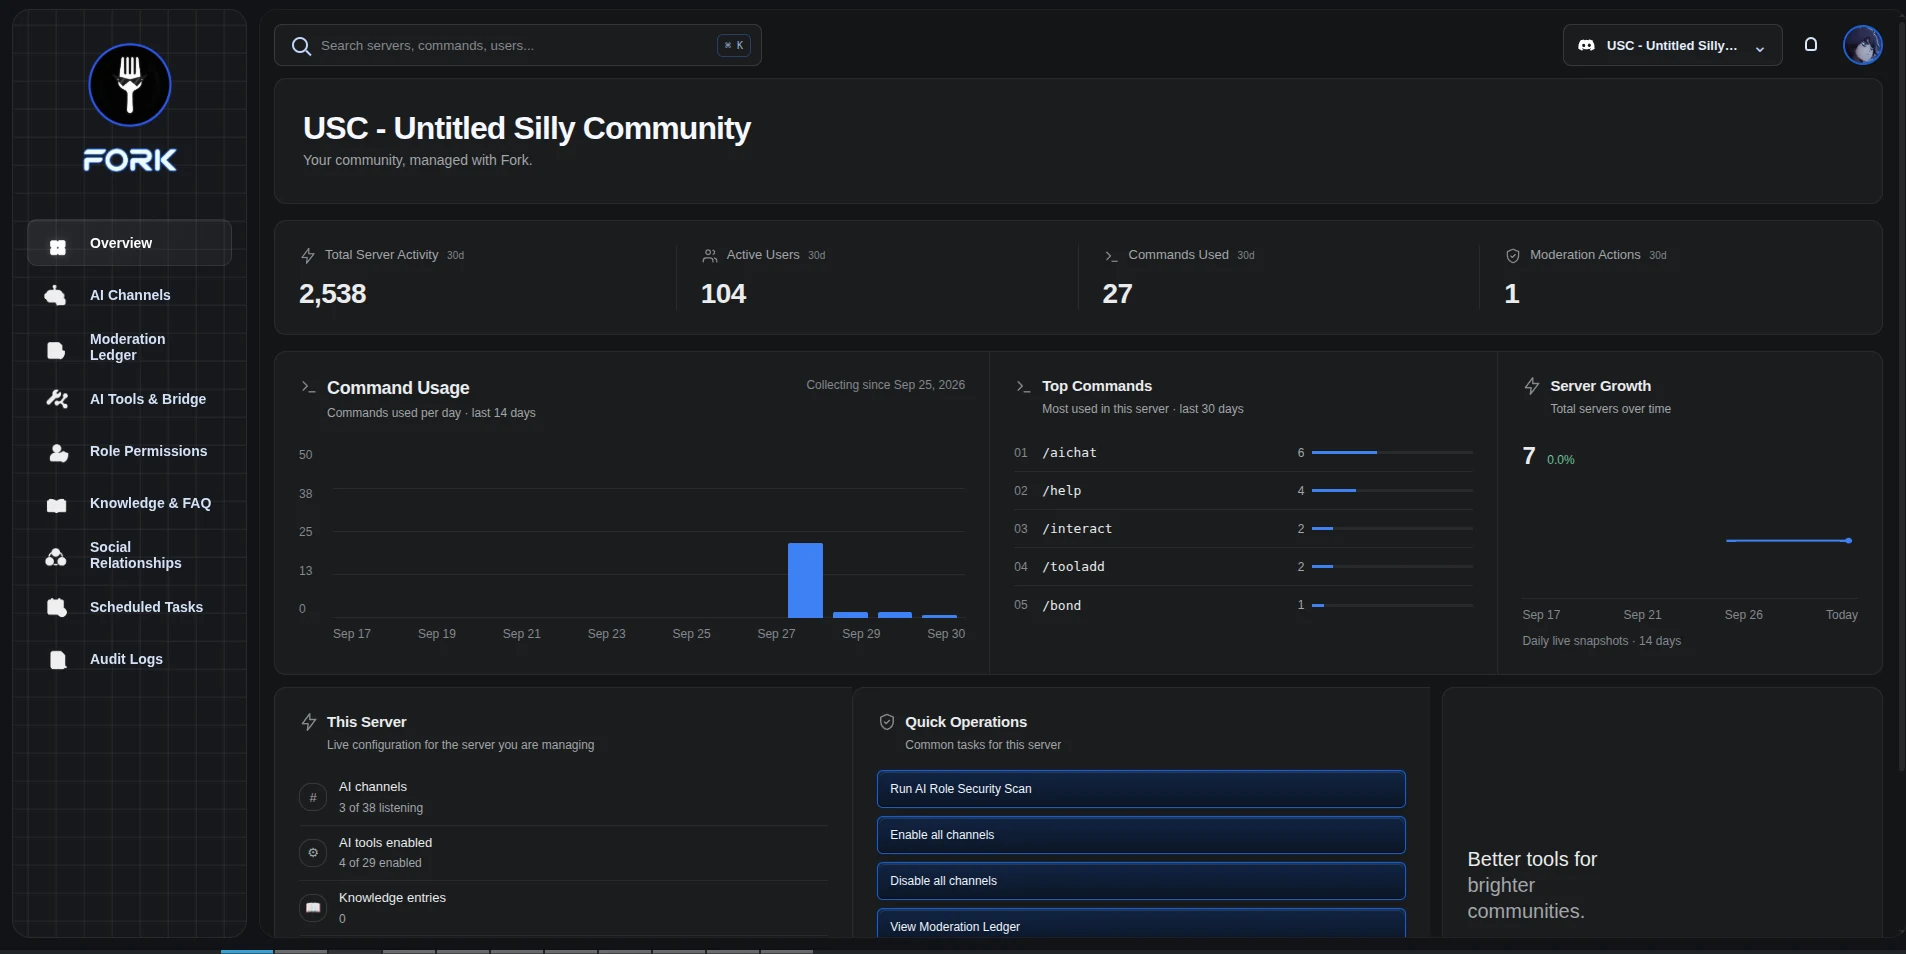Open the user avatar profile

point(1862,45)
